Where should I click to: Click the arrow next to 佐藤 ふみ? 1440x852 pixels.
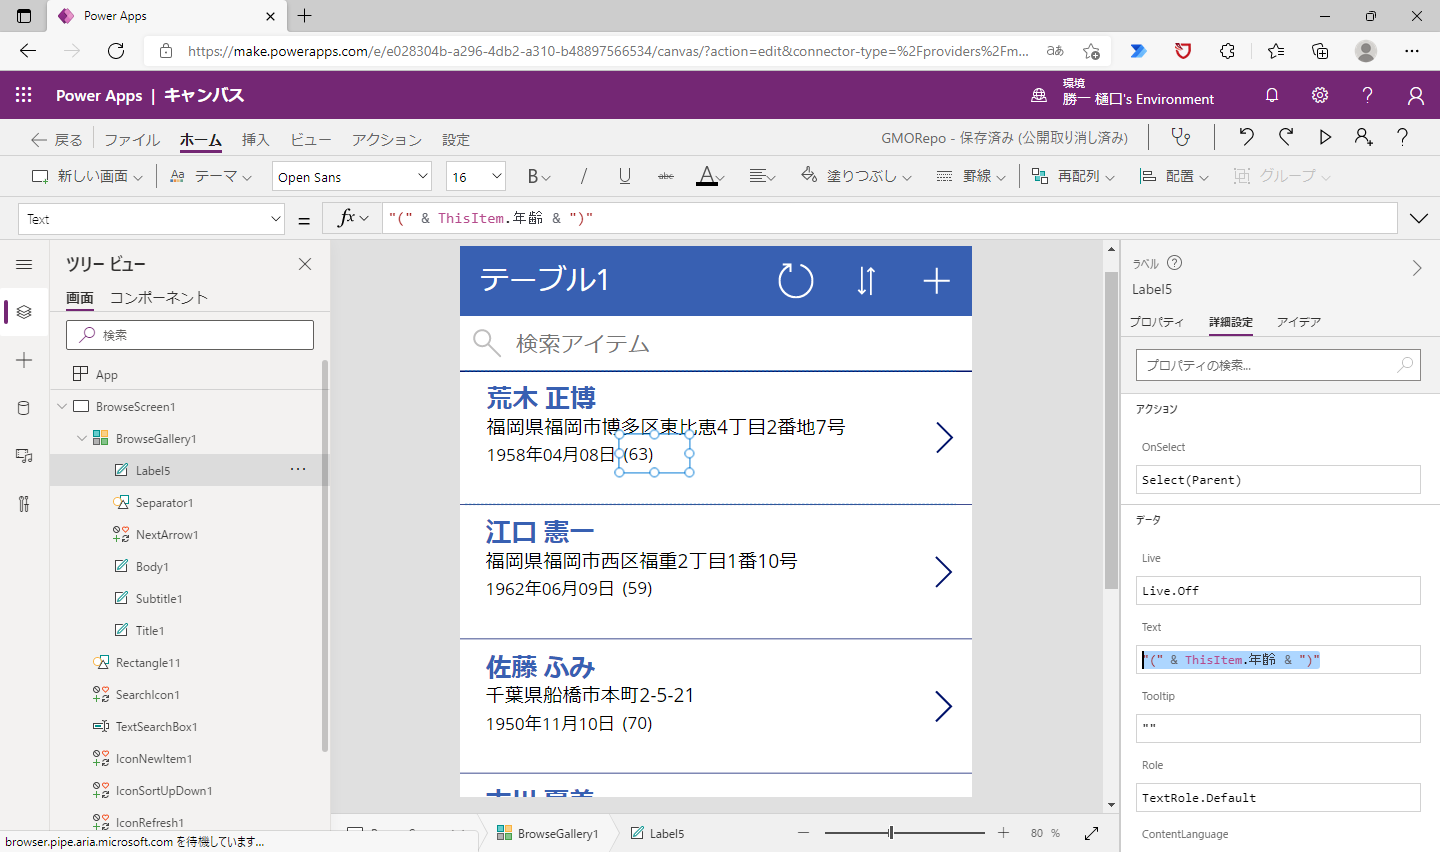pyautogui.click(x=944, y=706)
